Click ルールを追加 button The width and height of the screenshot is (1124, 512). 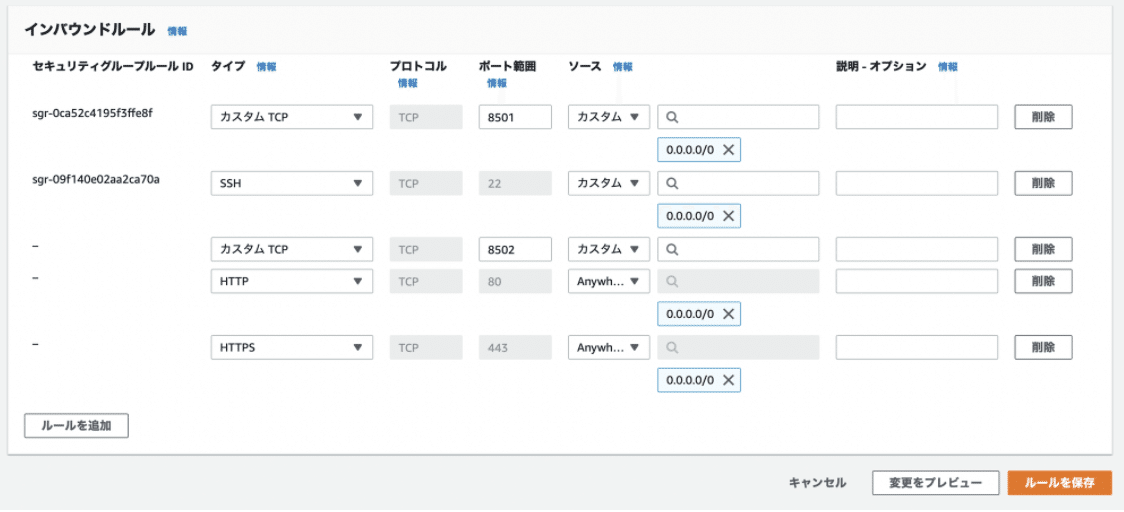[x=77, y=425]
